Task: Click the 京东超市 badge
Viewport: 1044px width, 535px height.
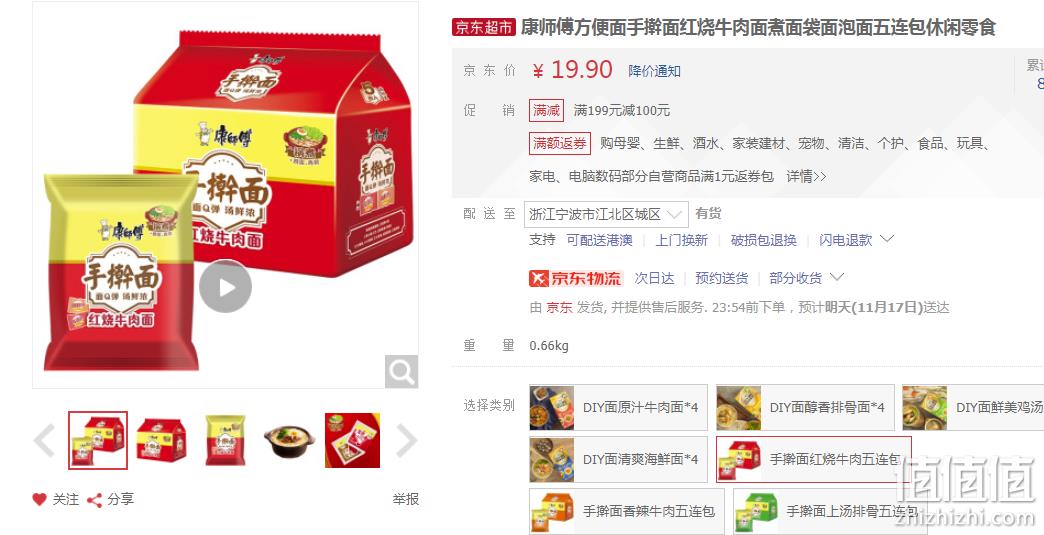Action: point(484,27)
